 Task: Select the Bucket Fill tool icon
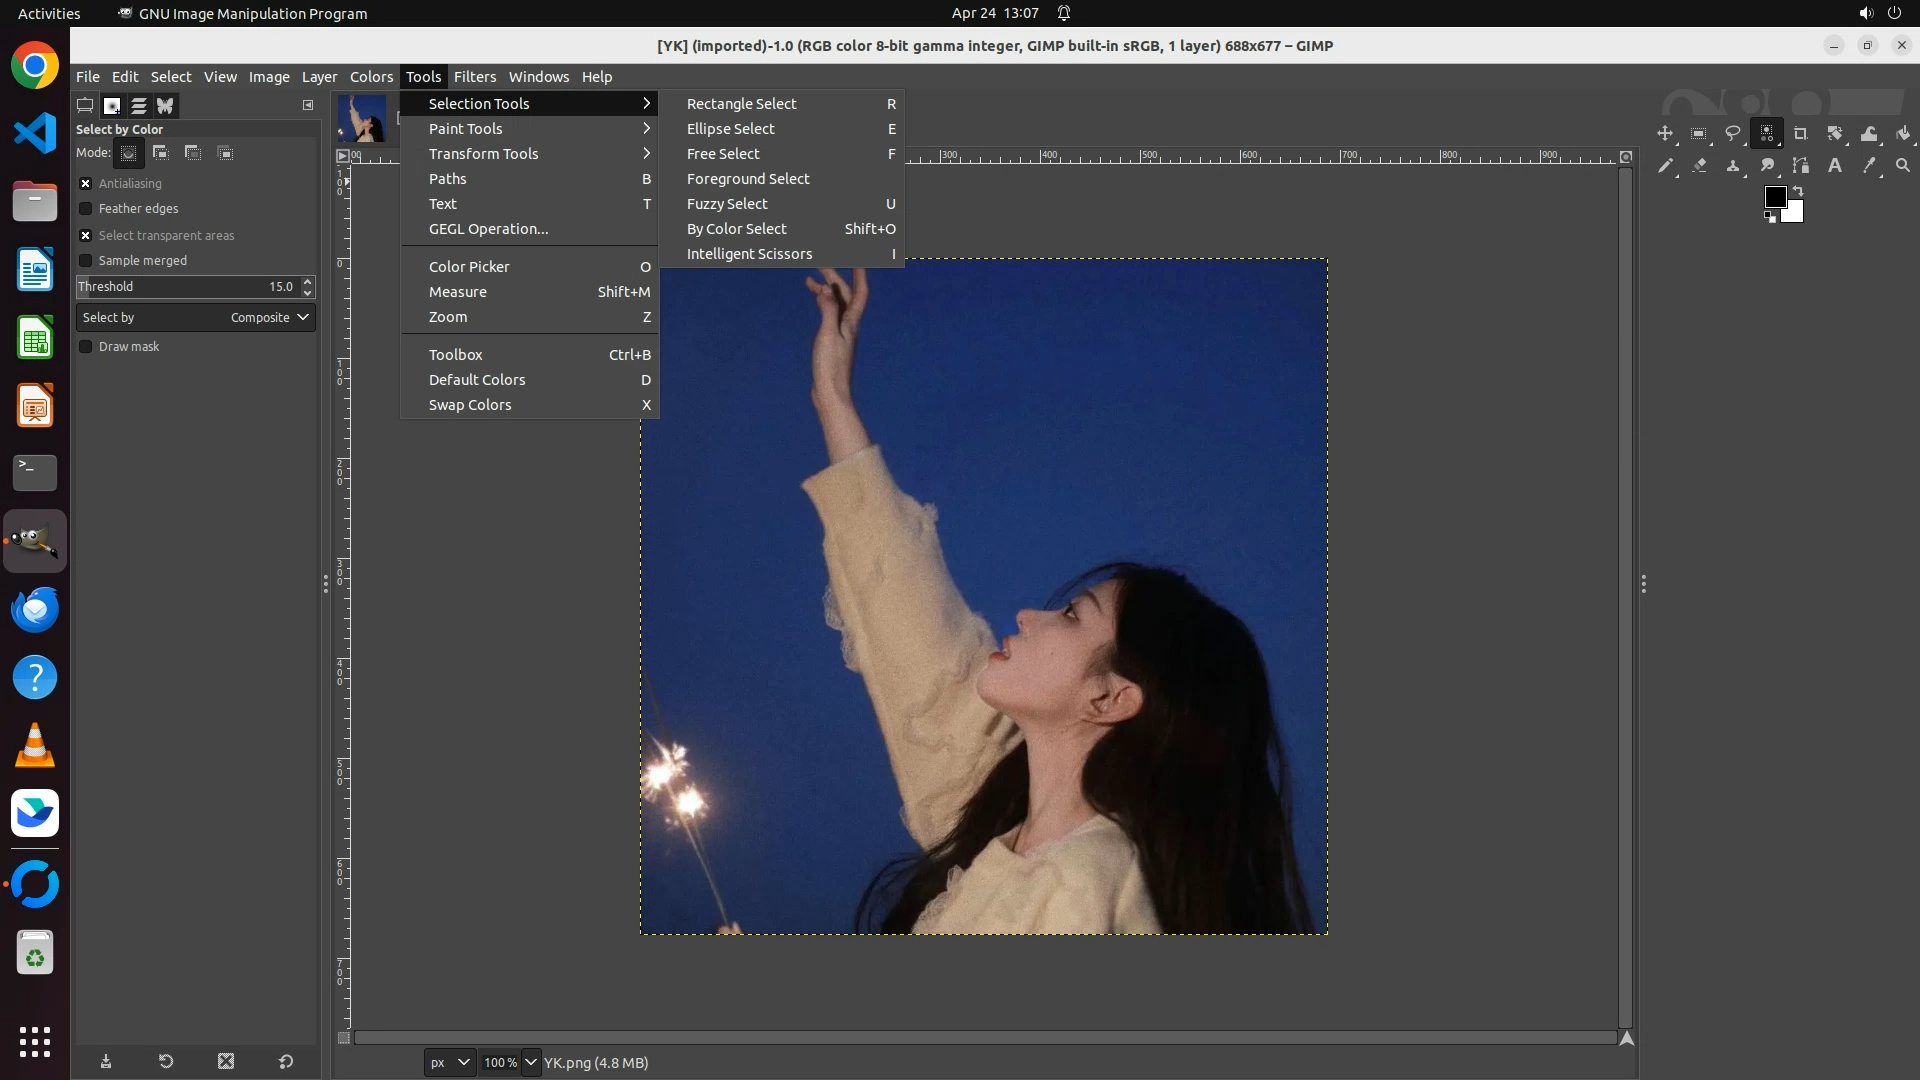(1903, 134)
